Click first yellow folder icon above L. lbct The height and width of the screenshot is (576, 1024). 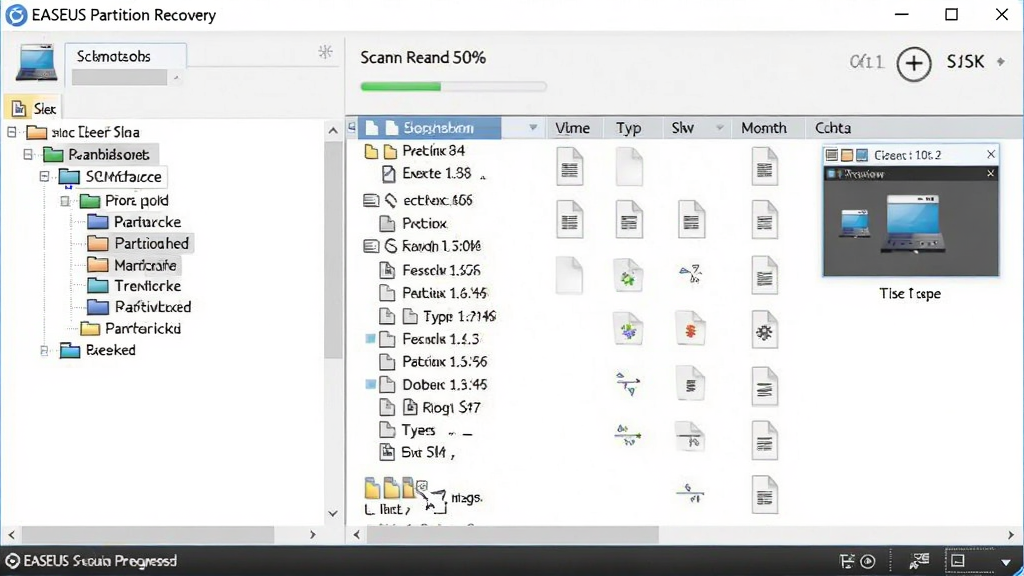pos(372,488)
